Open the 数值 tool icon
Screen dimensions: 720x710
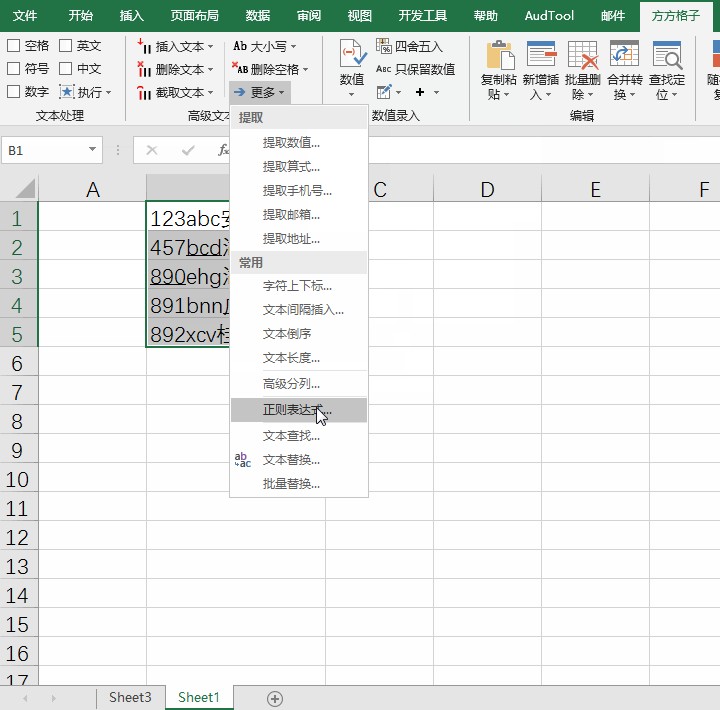[352, 53]
